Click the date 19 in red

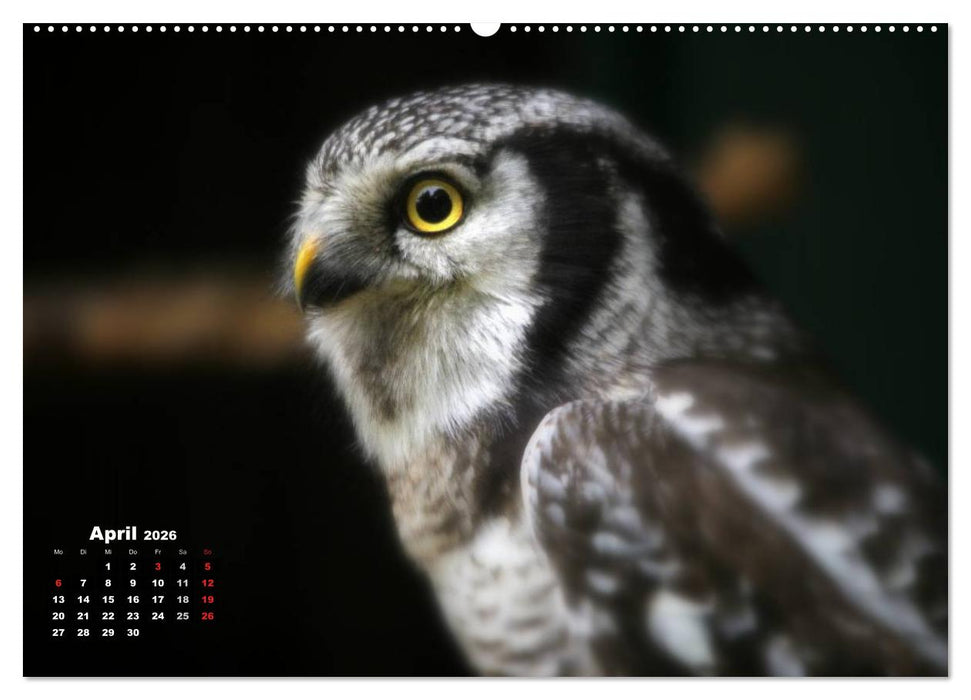pyautogui.click(x=208, y=599)
